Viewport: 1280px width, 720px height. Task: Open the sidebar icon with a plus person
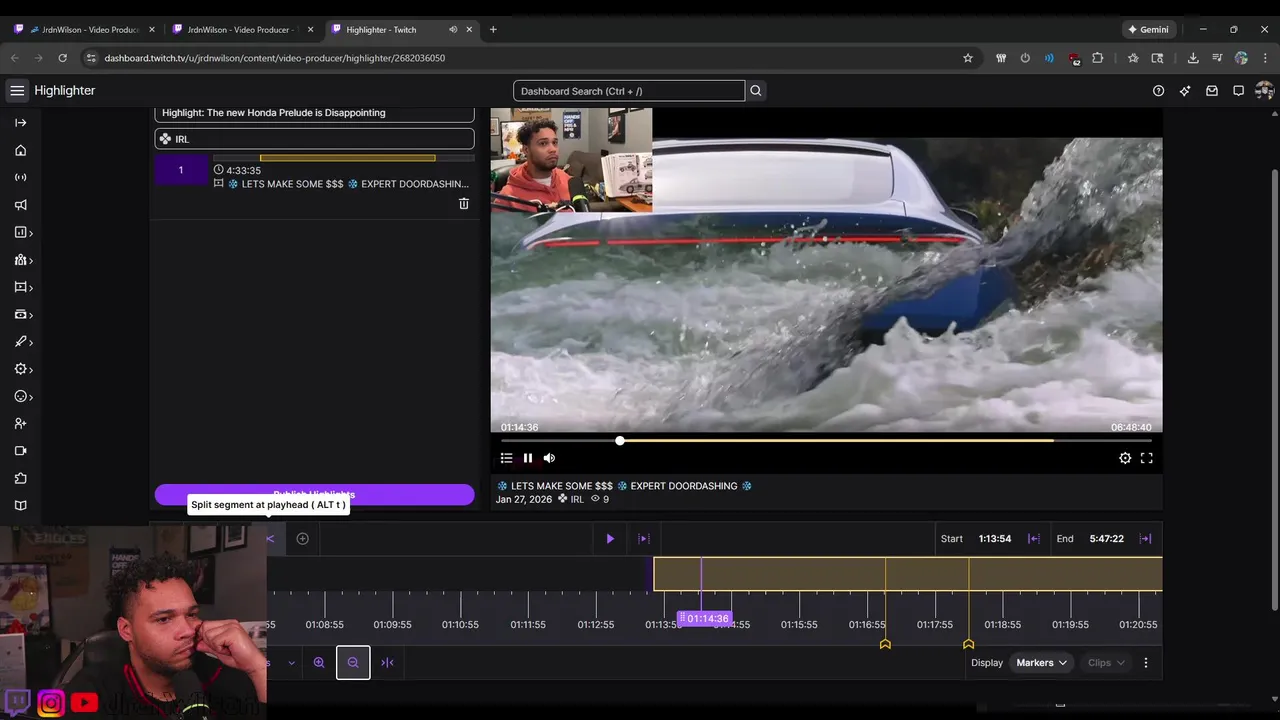coord(20,424)
